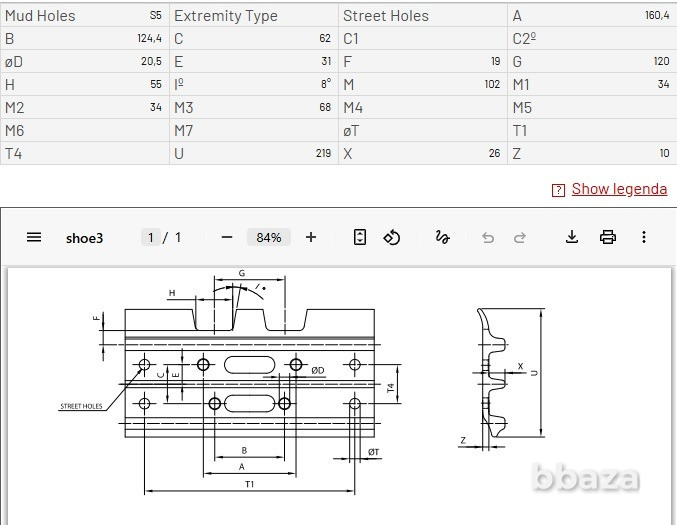Zoom in with the plus button
This screenshot has width=677, height=525.
pyautogui.click(x=311, y=237)
